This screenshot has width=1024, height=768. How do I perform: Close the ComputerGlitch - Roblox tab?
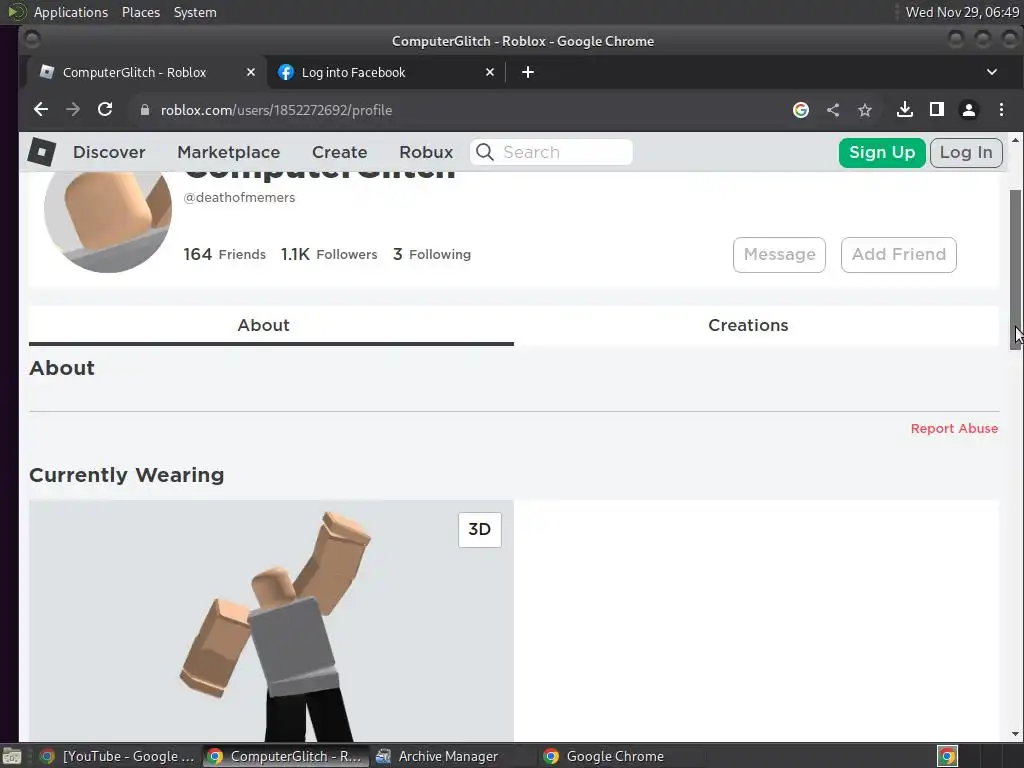(x=251, y=72)
